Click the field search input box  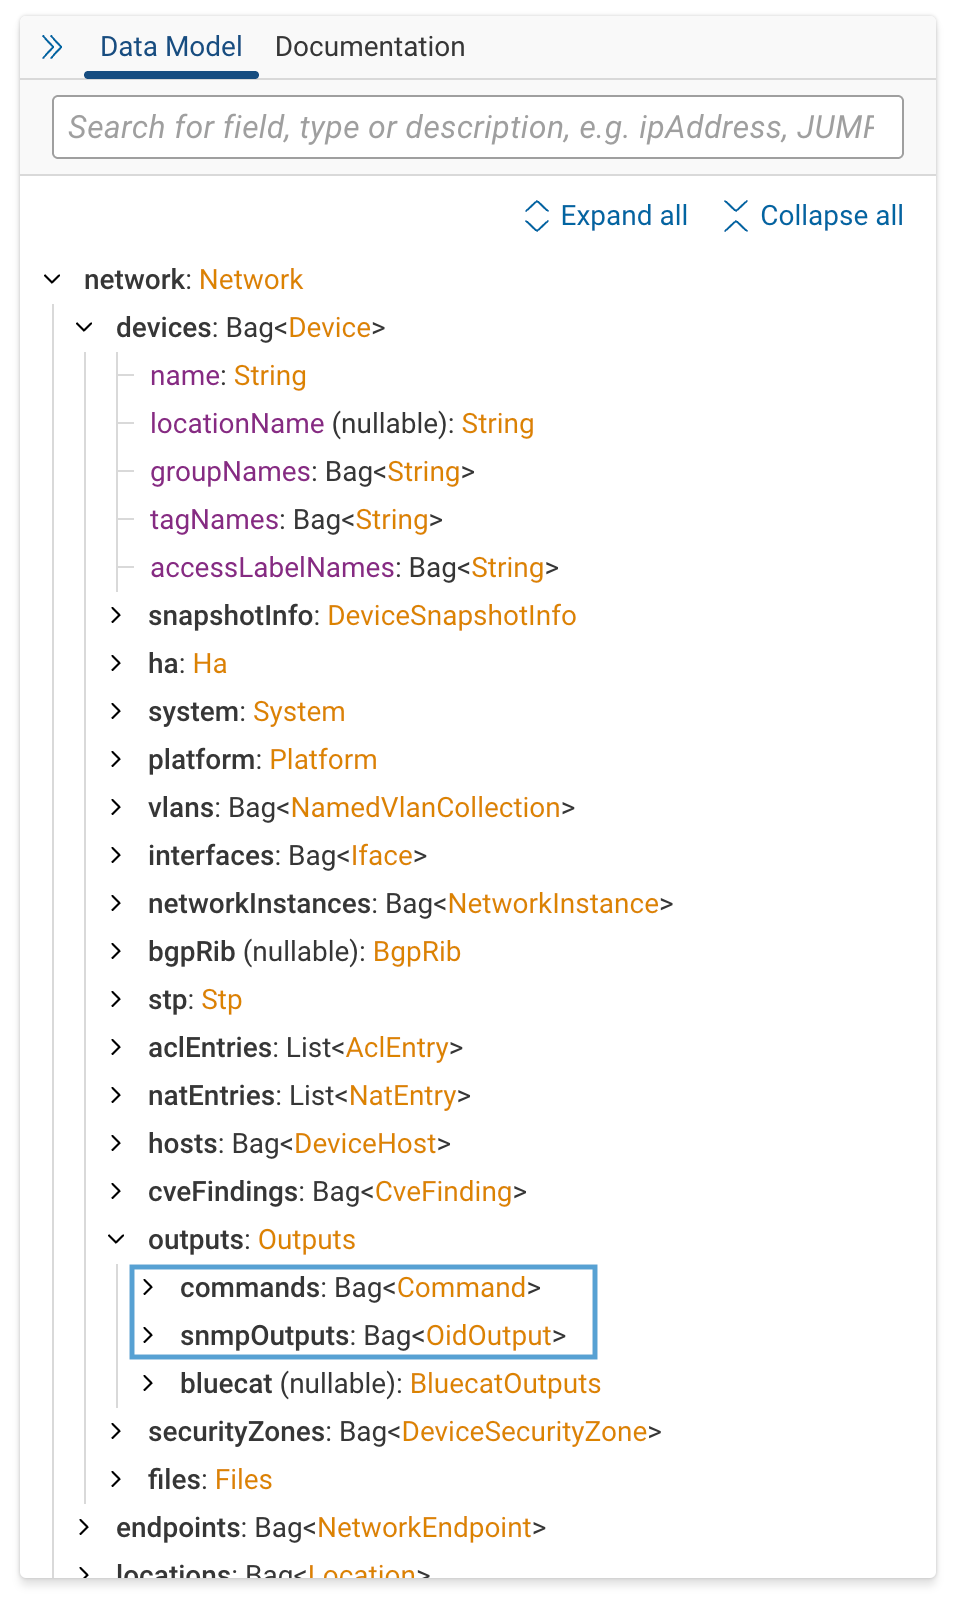pos(478,127)
